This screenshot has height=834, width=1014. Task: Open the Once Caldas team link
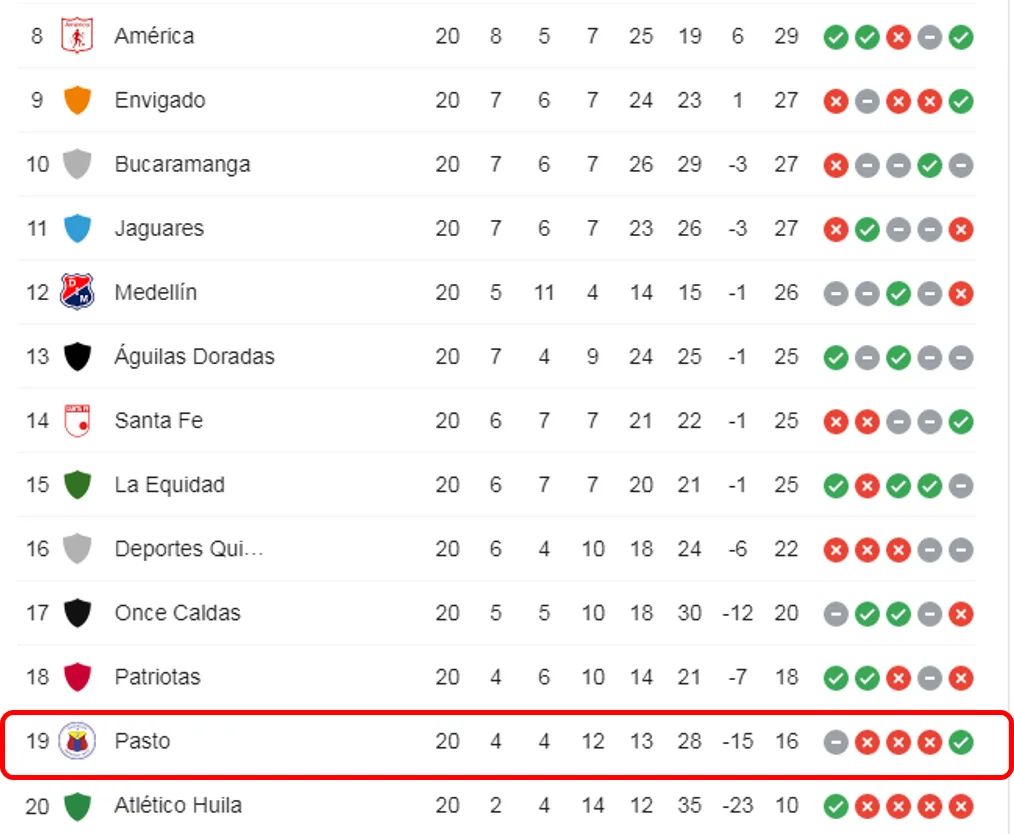[x=177, y=613]
